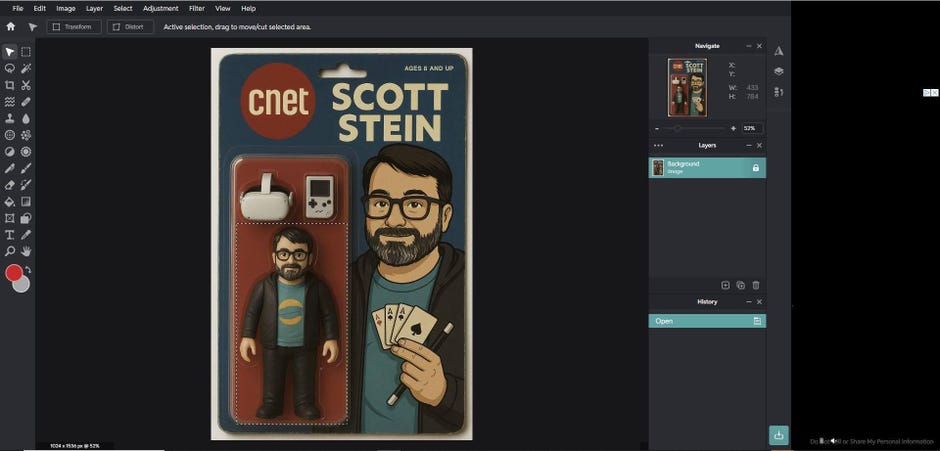Viewport: 940px width, 451px height.
Task: Select the Blur droplet tool
Action: 26,119
